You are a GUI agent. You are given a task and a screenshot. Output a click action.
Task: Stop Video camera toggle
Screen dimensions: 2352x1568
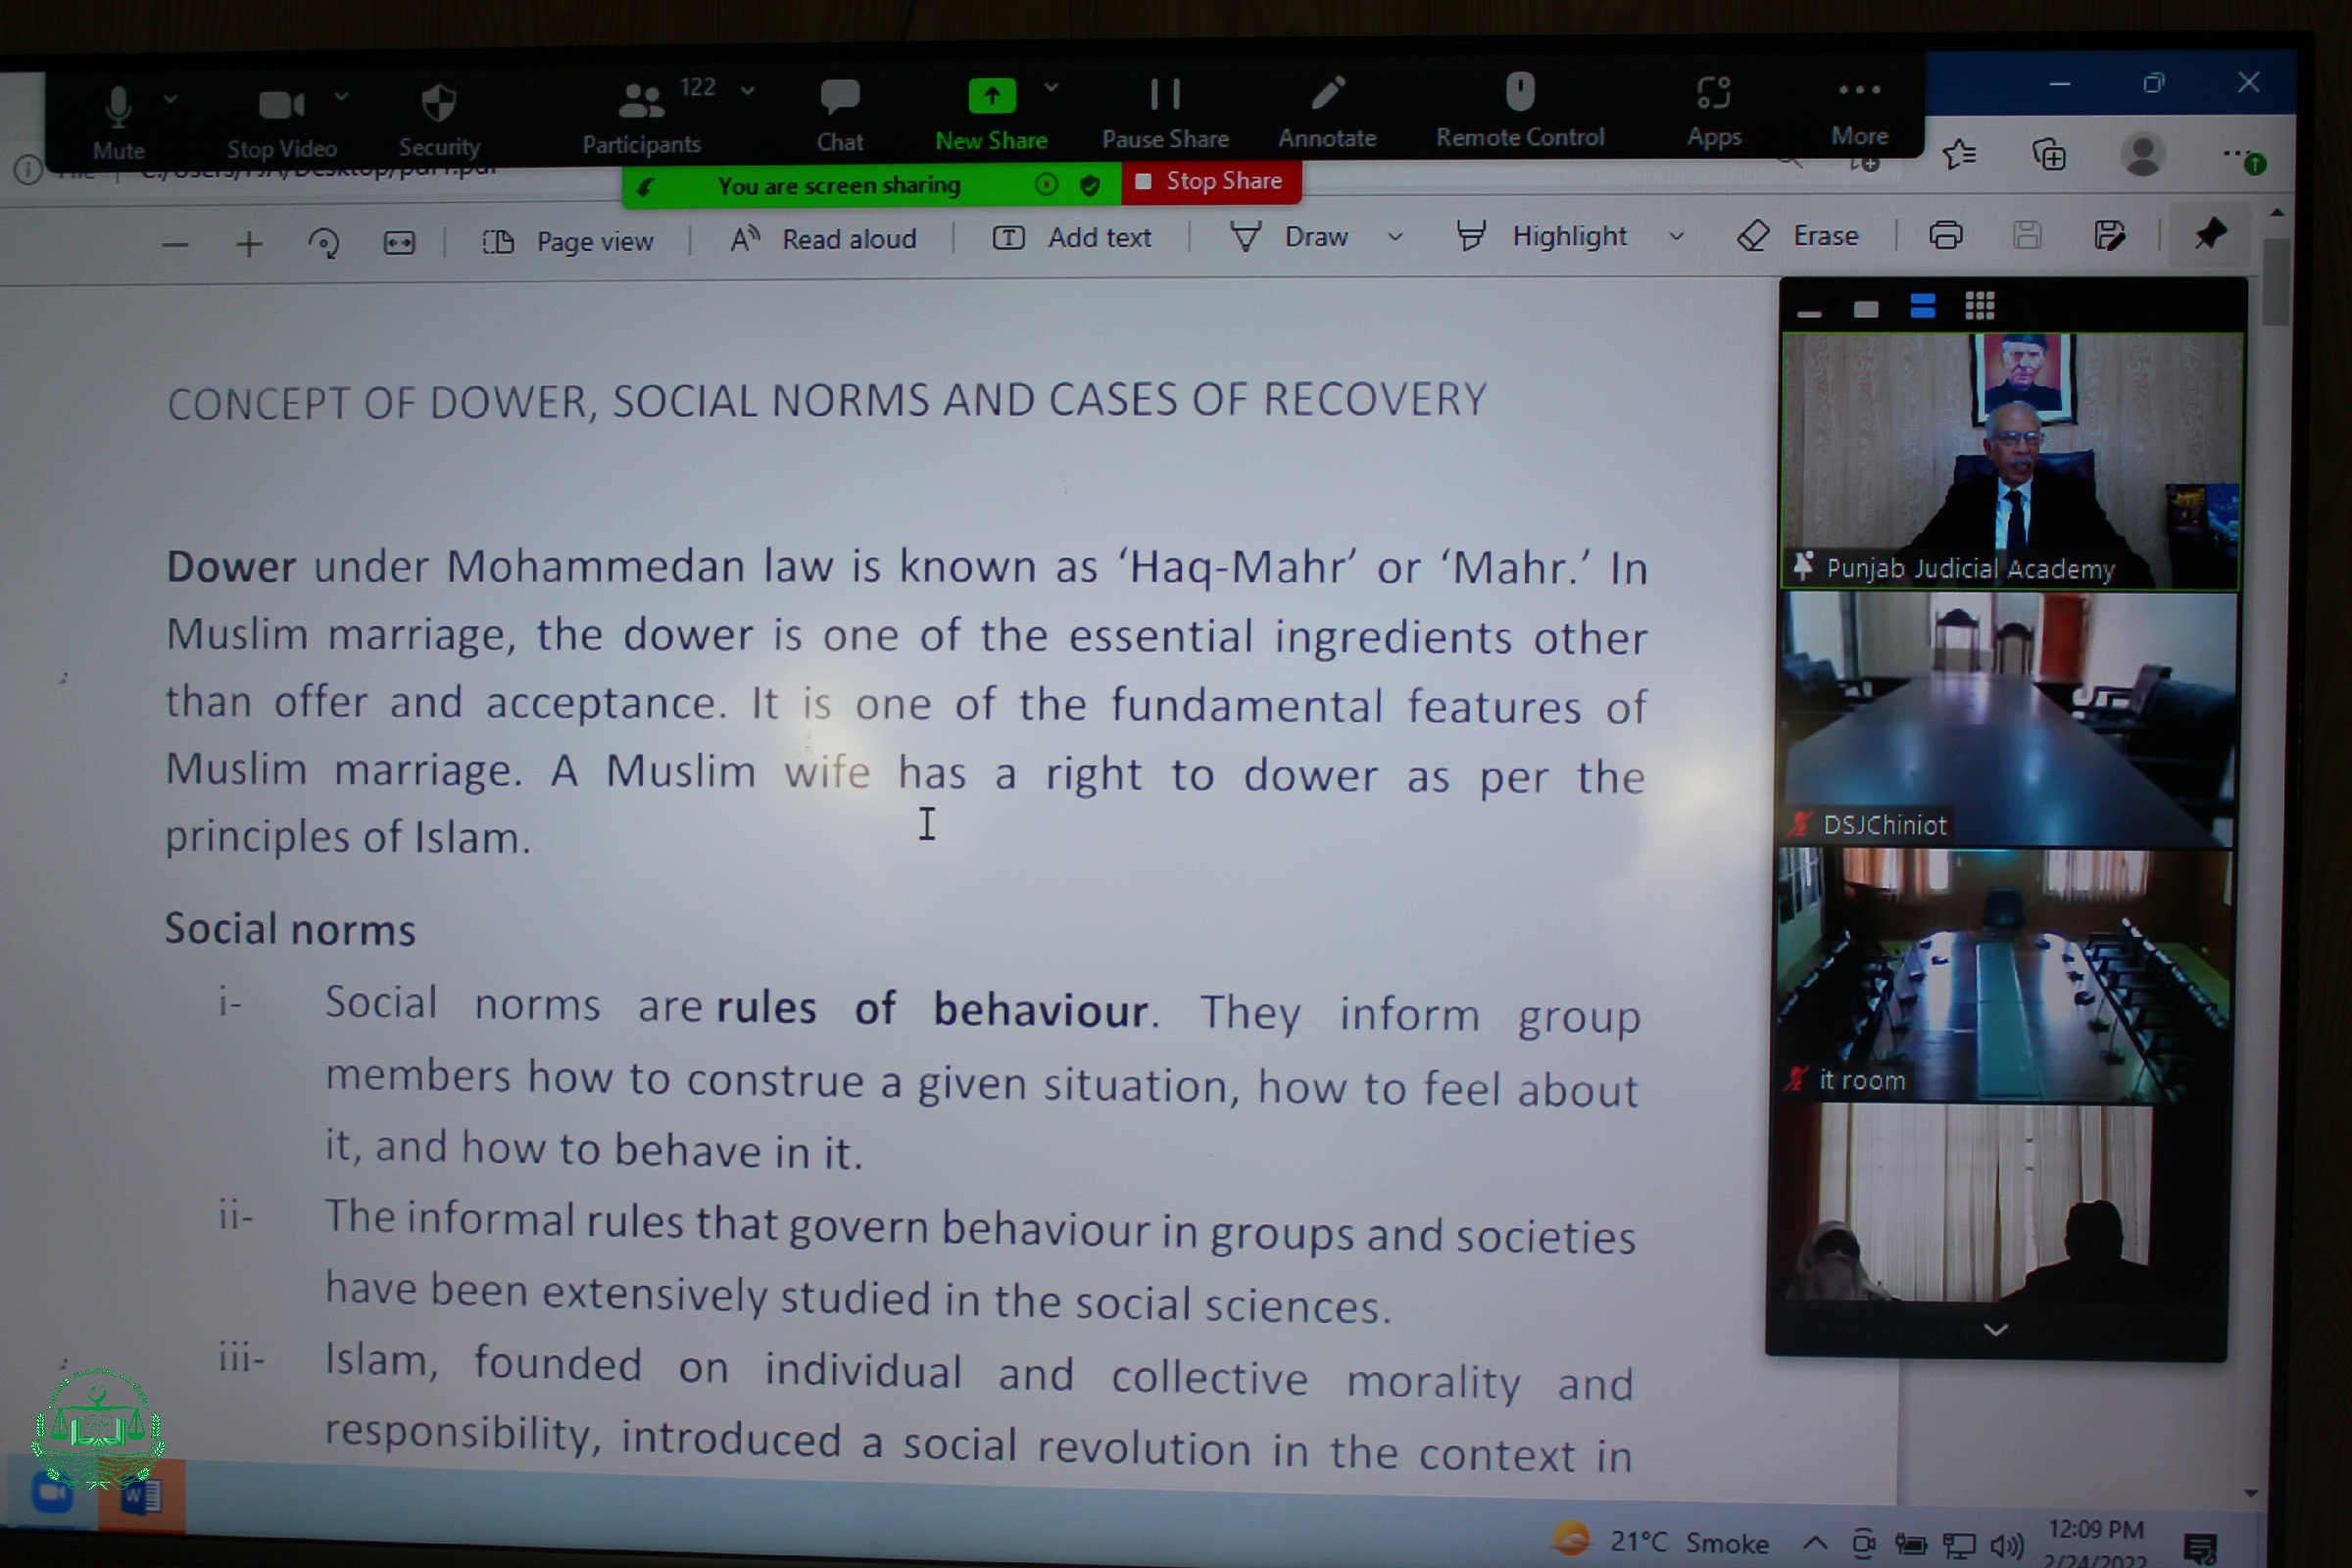click(x=281, y=105)
